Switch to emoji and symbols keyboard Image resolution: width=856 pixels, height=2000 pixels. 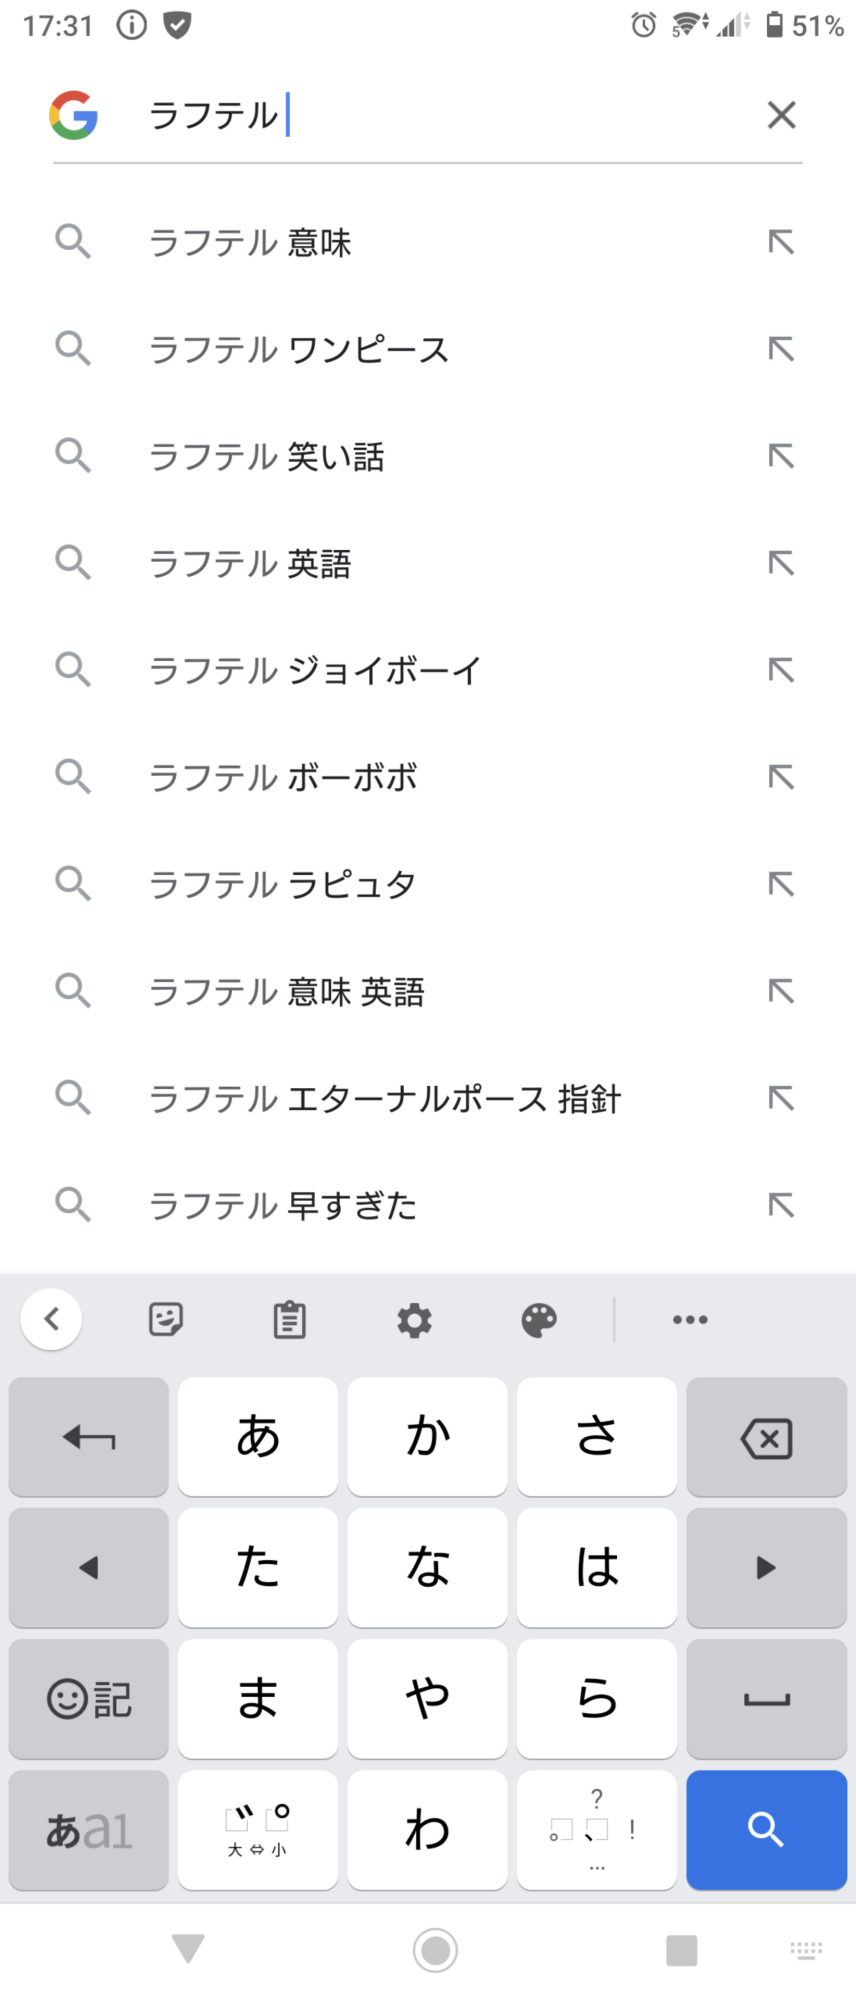88,1698
